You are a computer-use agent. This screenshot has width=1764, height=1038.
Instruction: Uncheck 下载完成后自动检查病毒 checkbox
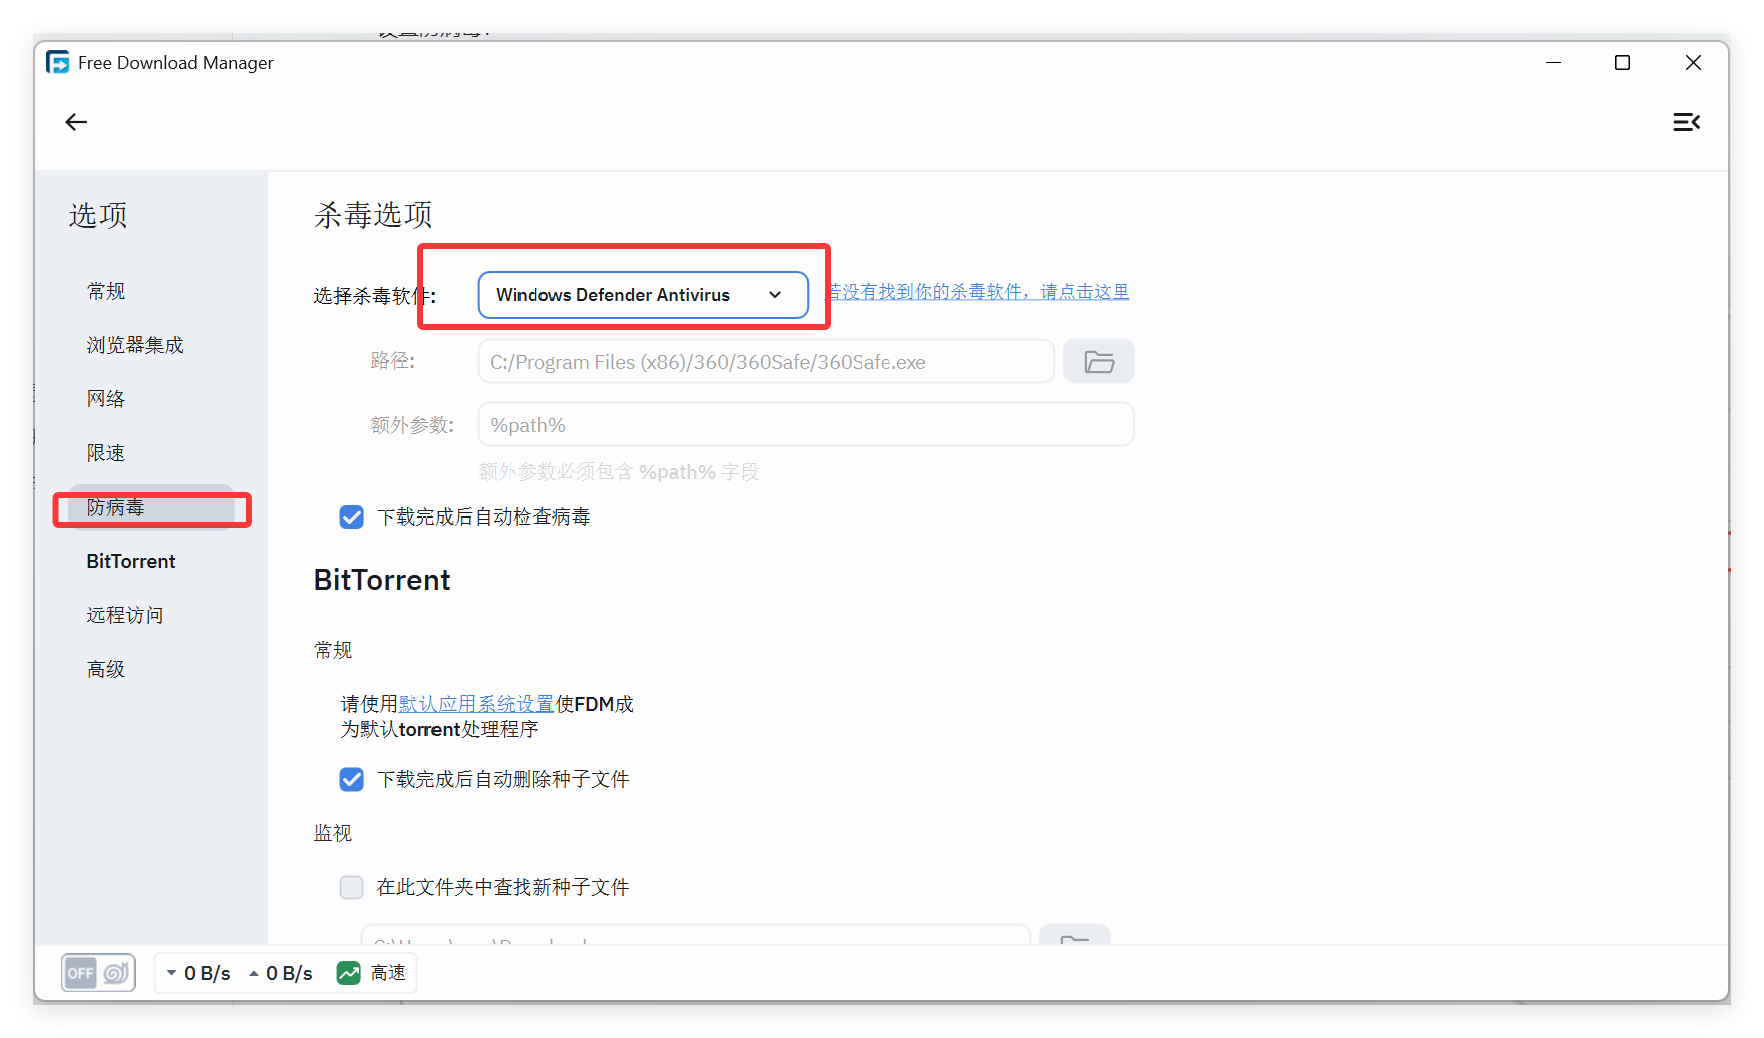[352, 517]
